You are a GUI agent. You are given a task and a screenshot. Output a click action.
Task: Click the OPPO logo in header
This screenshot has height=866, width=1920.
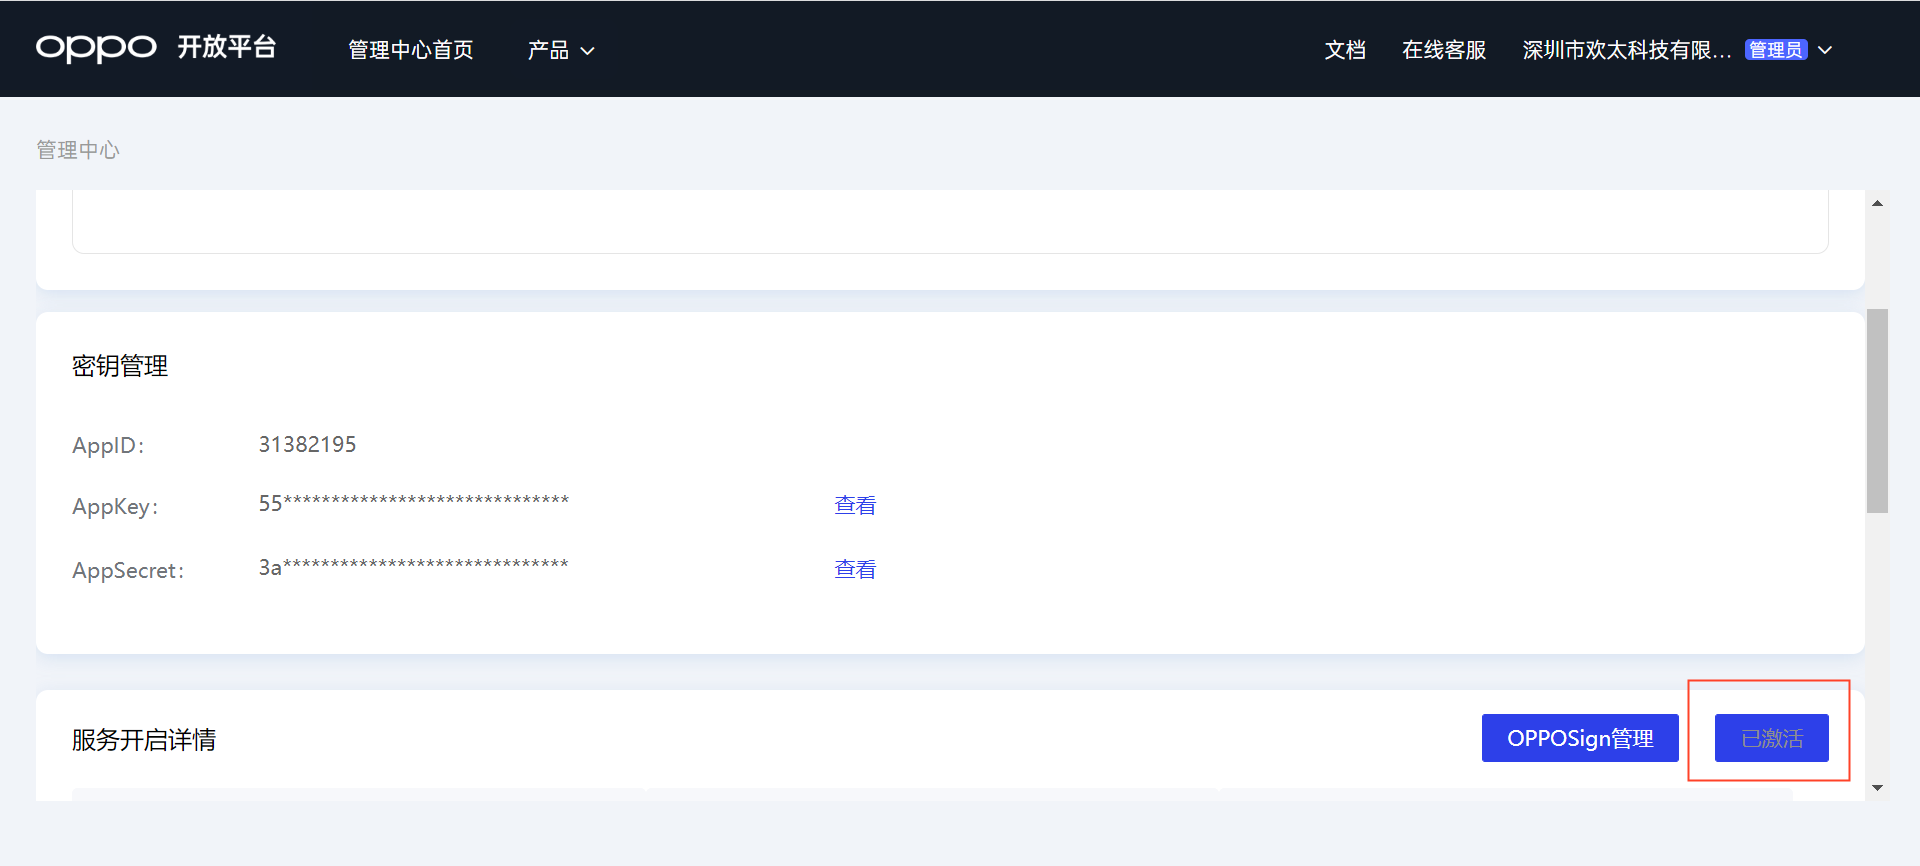click(96, 48)
